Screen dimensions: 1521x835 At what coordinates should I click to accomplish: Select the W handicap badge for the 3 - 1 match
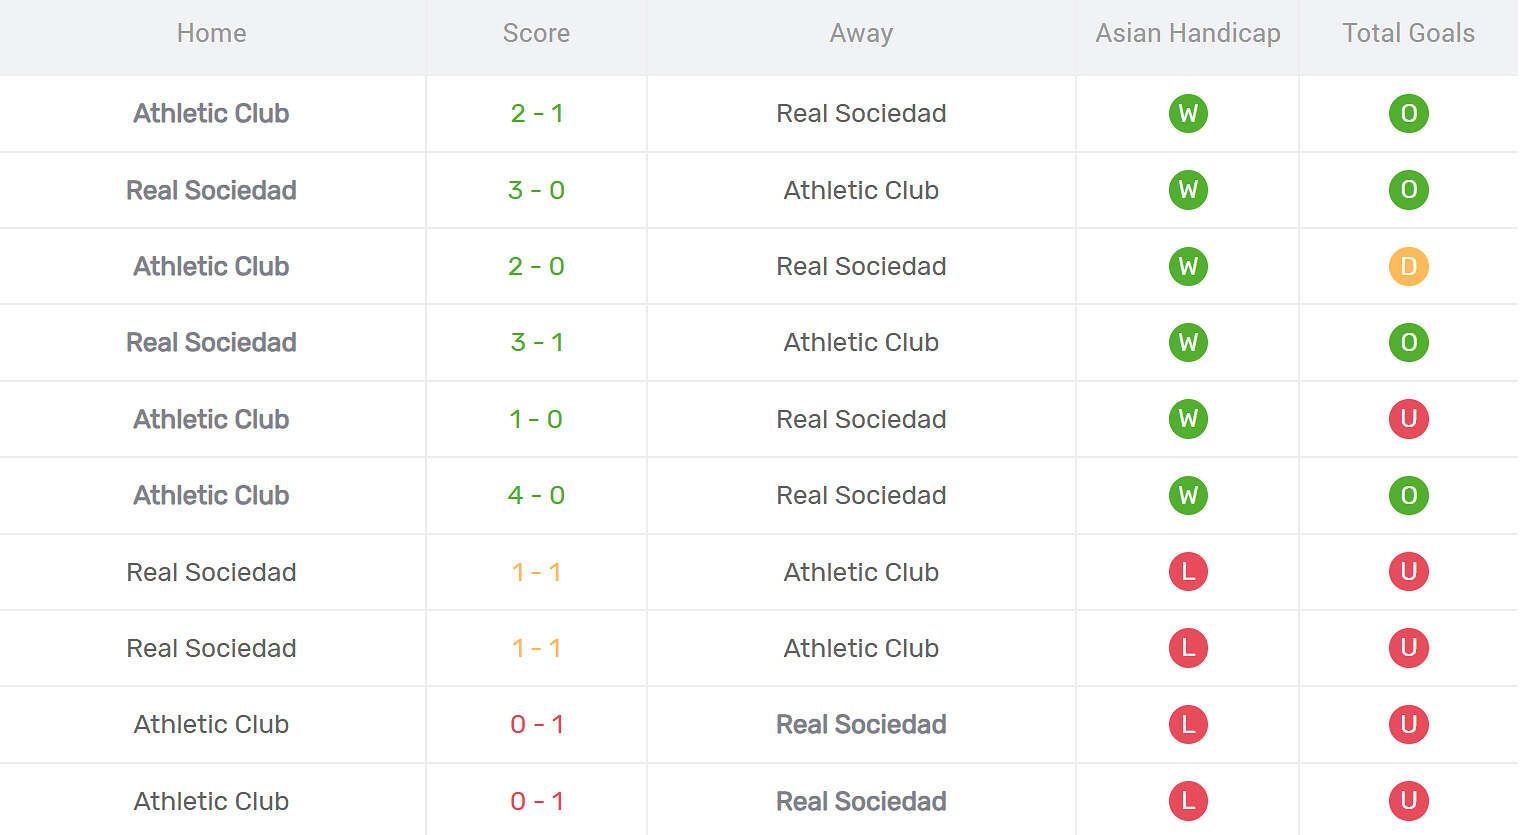[1188, 342]
